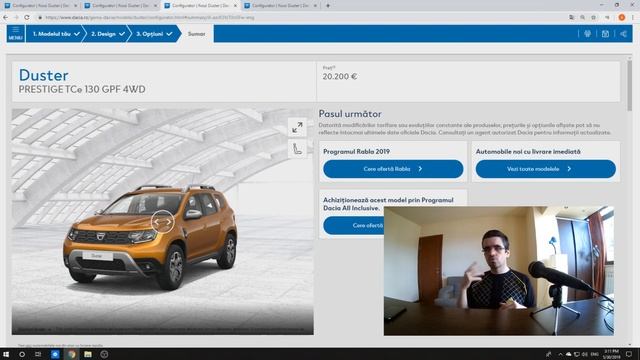Click the 360 rotate handle on car

tap(162, 222)
